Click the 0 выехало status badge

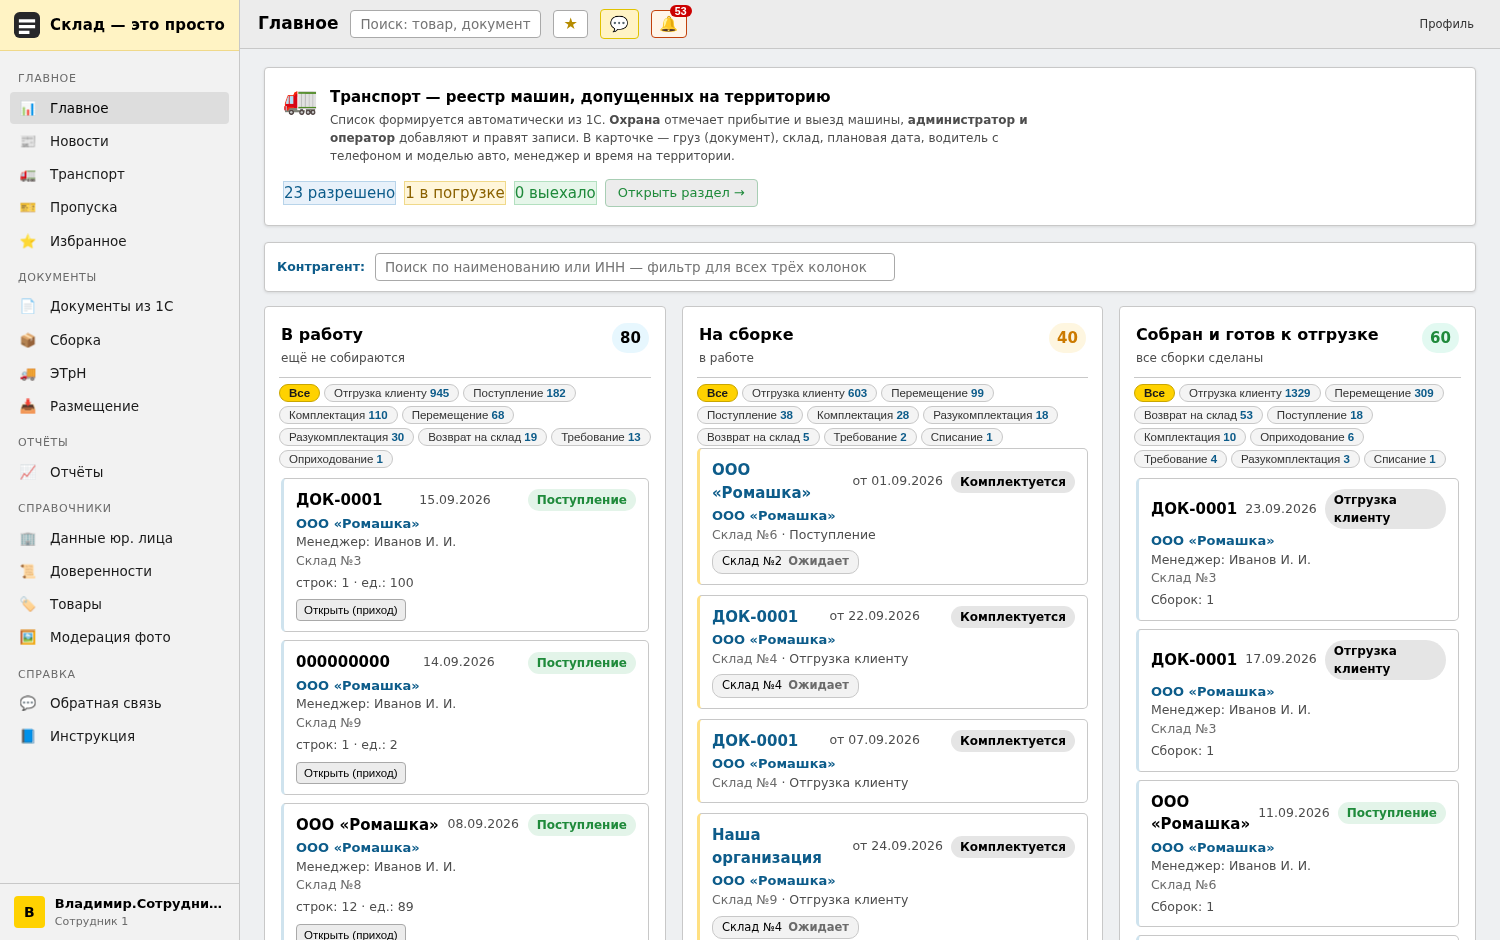[x=555, y=193]
